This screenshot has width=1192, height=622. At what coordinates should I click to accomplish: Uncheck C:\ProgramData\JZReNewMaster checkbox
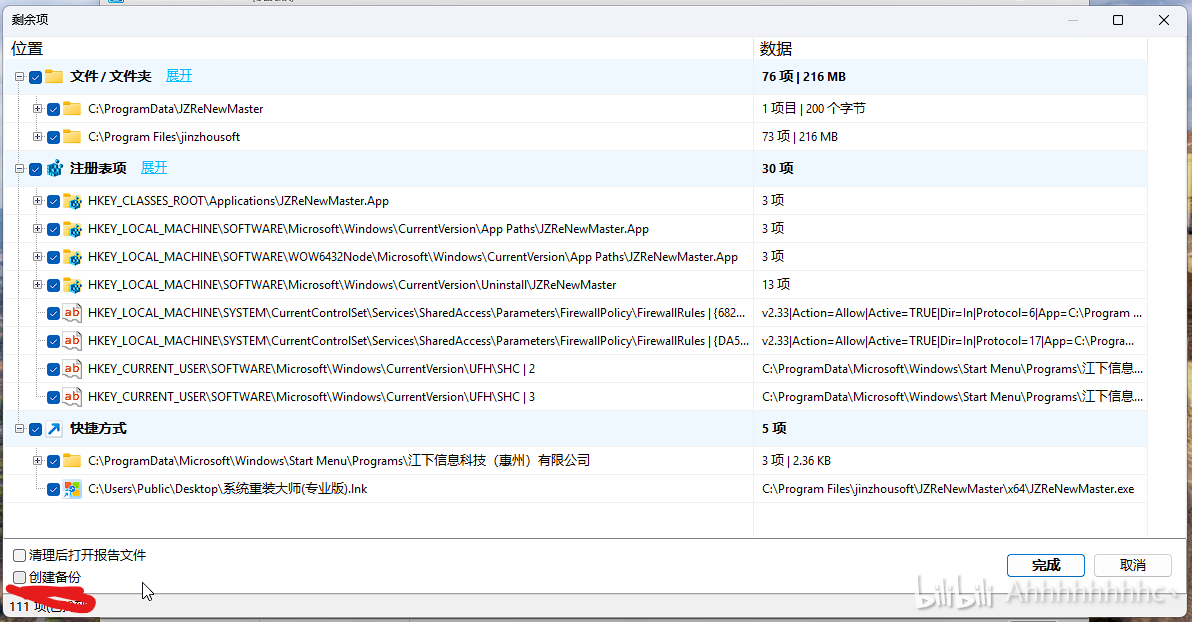[53, 109]
